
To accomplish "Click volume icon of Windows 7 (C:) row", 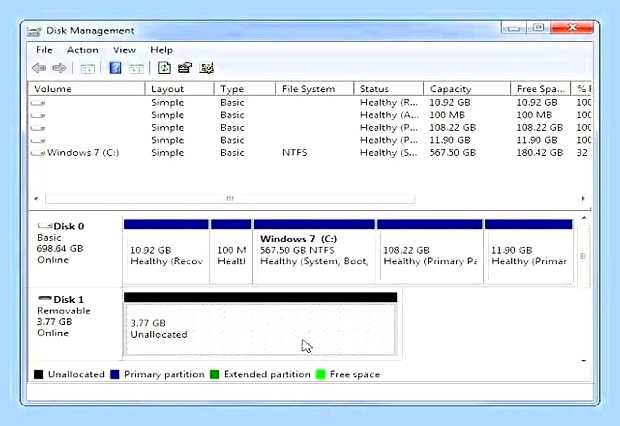I will [38, 153].
